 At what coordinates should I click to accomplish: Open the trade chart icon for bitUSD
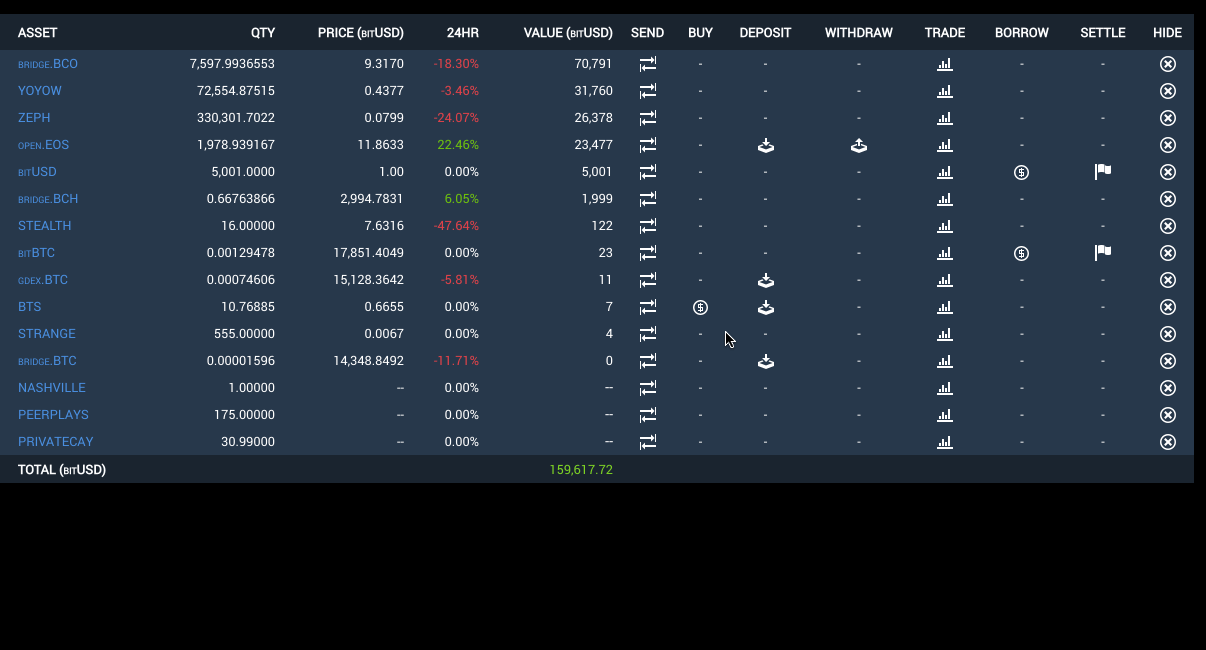[x=945, y=172]
